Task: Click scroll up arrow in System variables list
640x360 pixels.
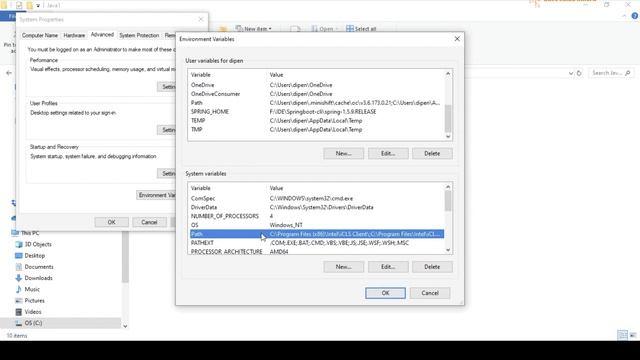Action: pyautogui.click(x=448, y=187)
